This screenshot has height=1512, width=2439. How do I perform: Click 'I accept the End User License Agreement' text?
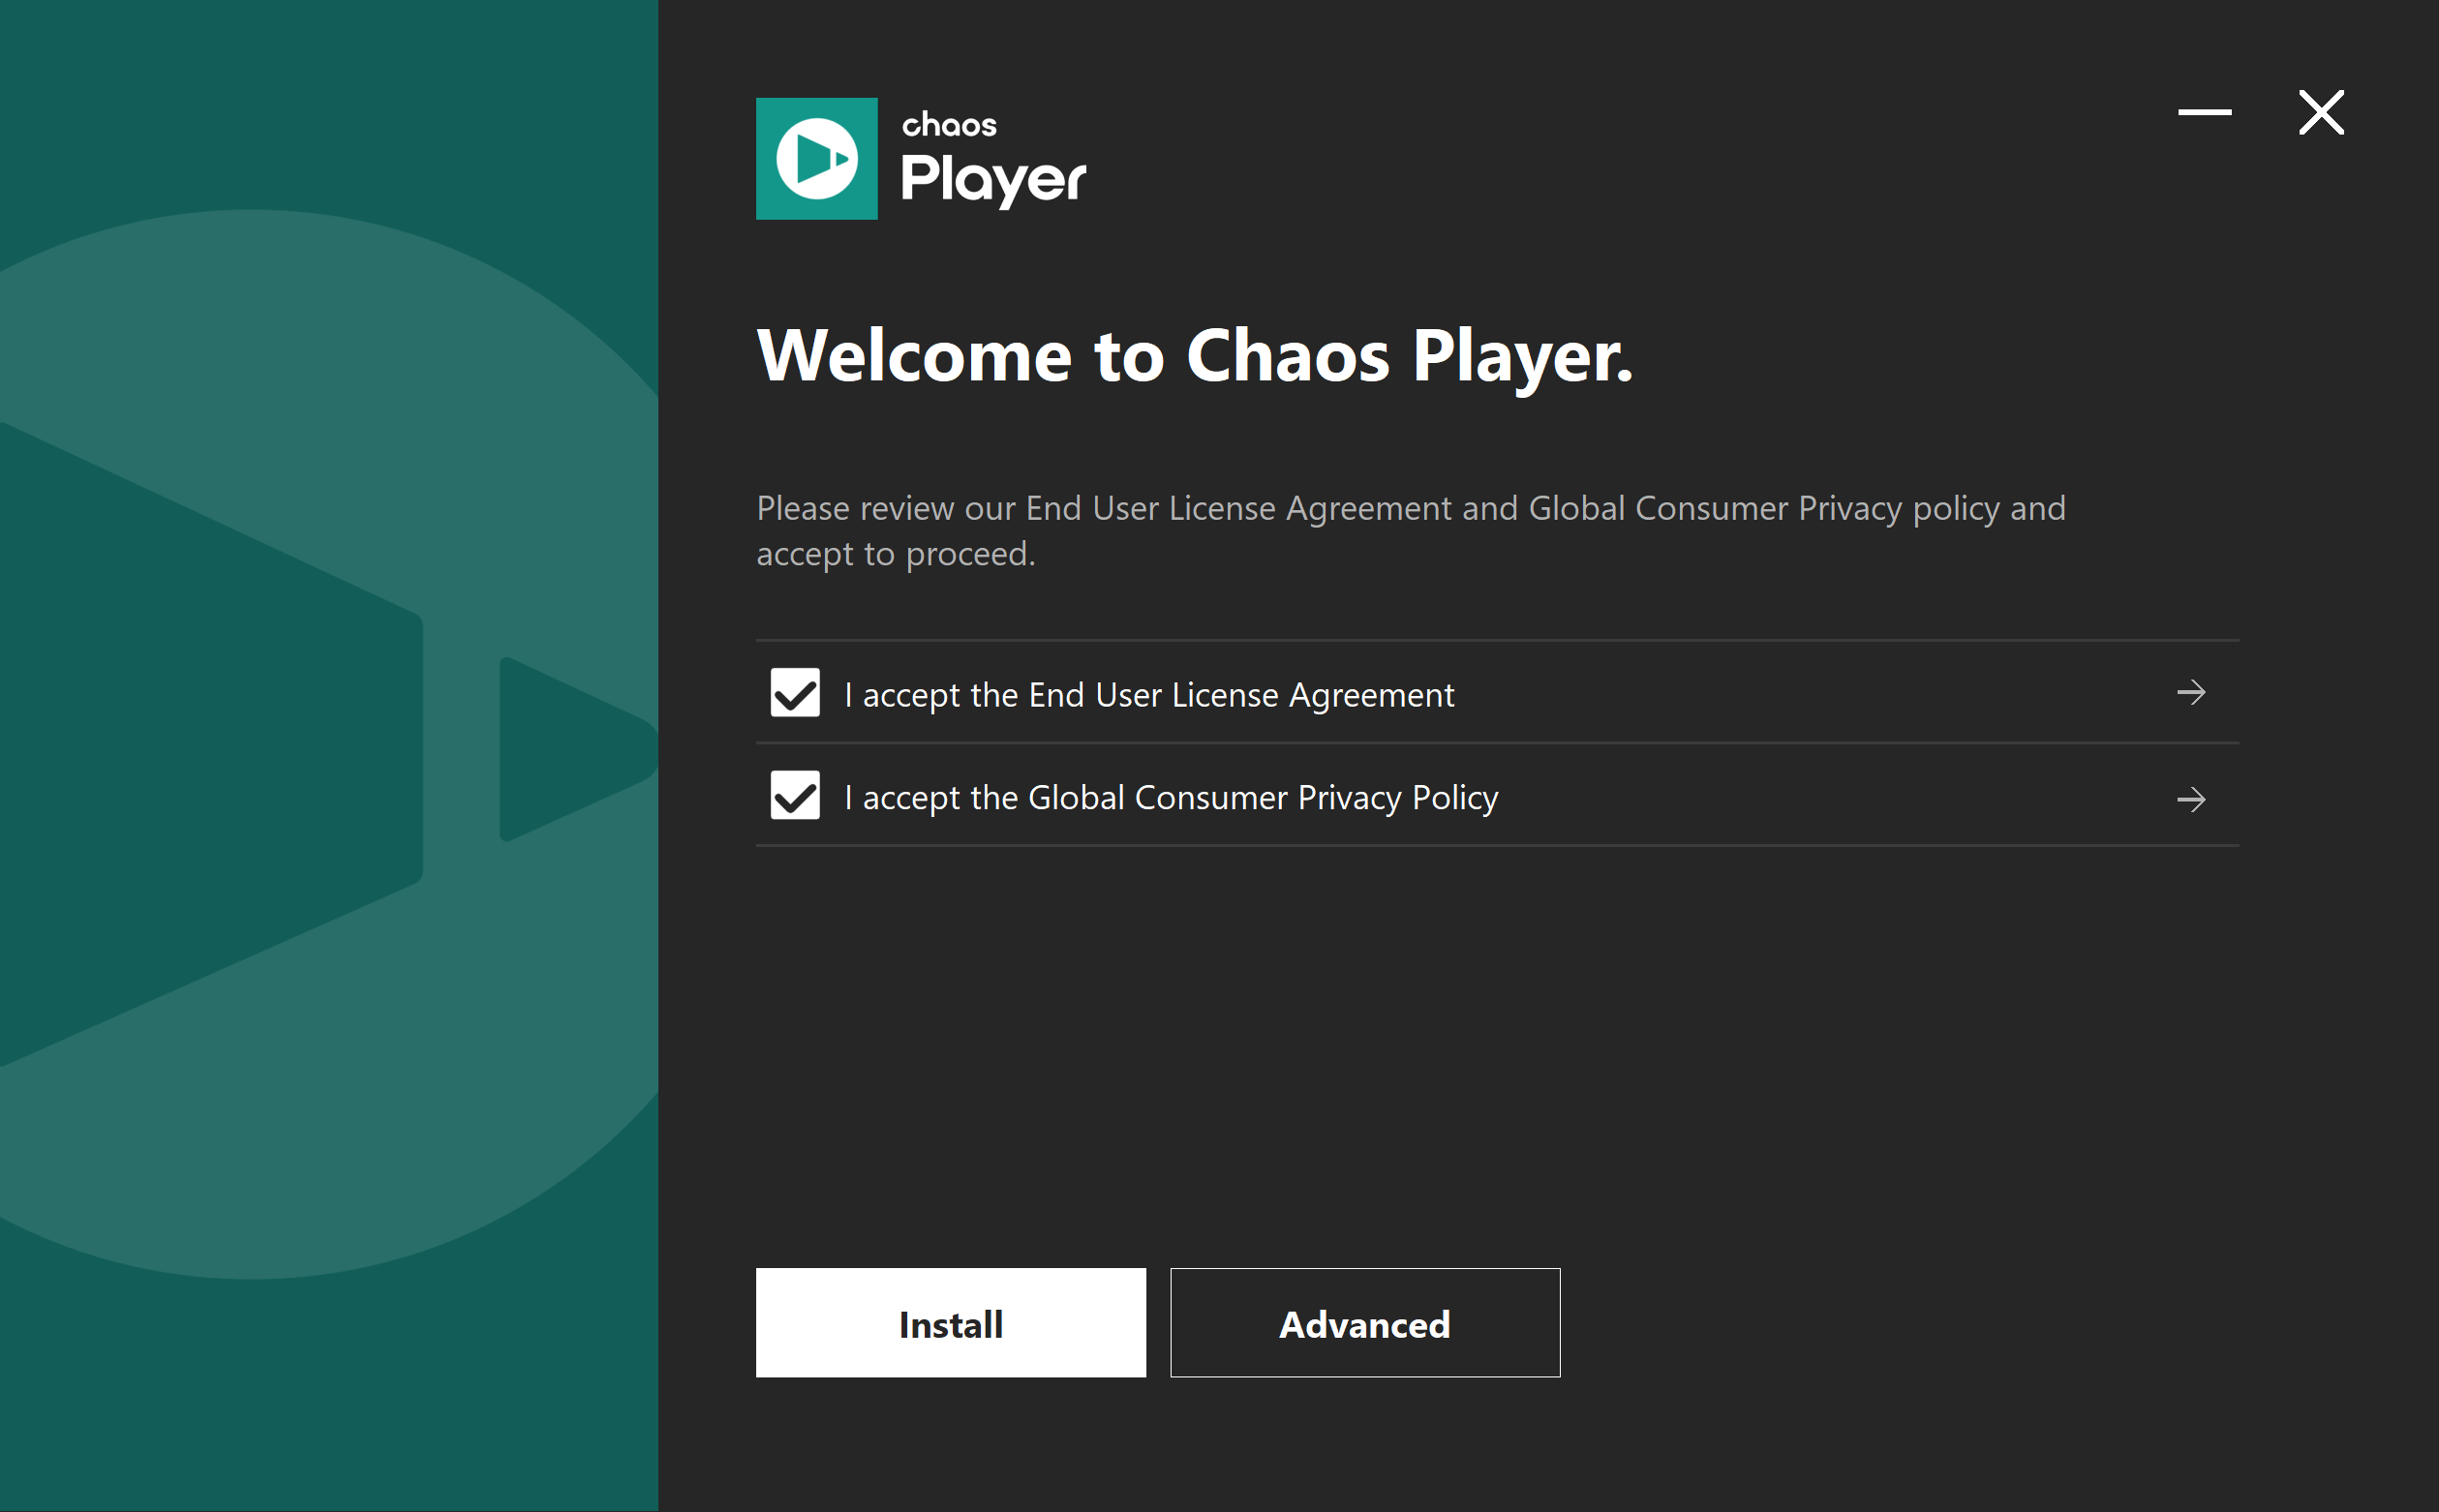(x=1149, y=695)
